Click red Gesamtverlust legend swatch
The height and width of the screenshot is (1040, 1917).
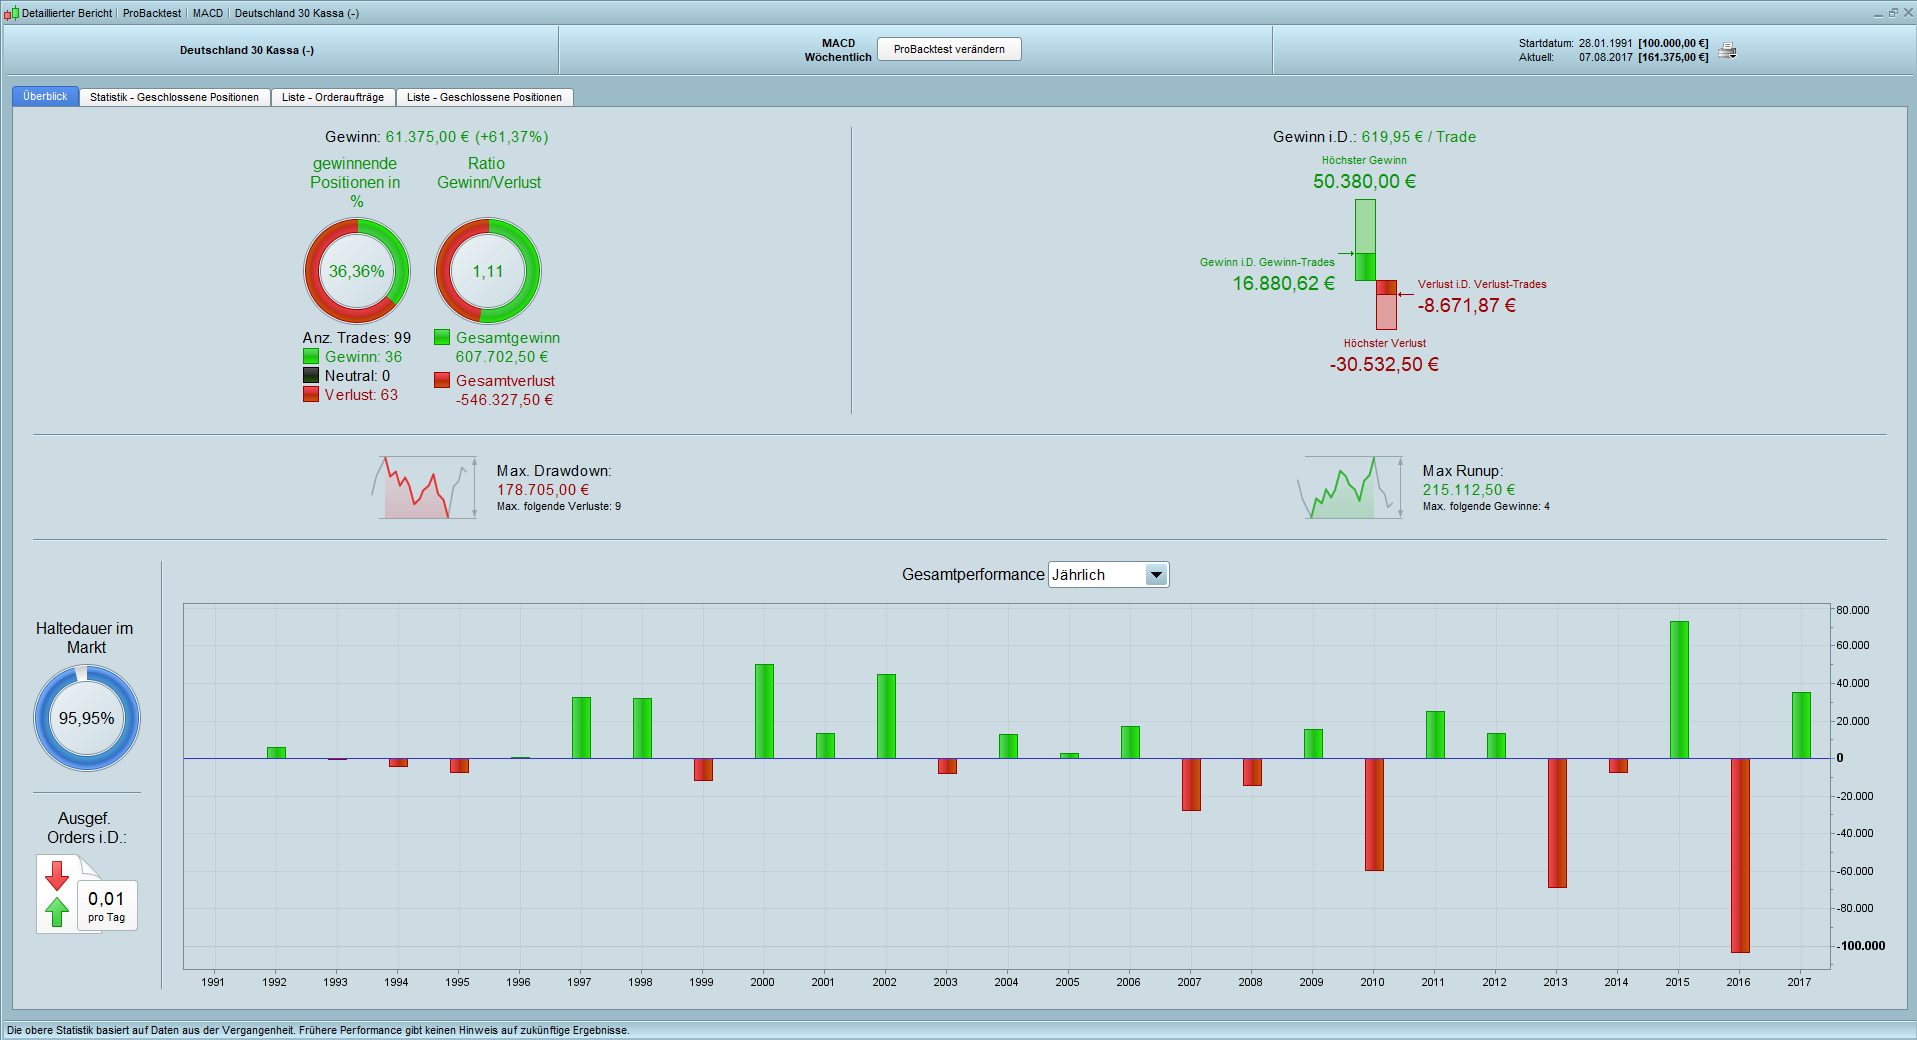tap(442, 381)
